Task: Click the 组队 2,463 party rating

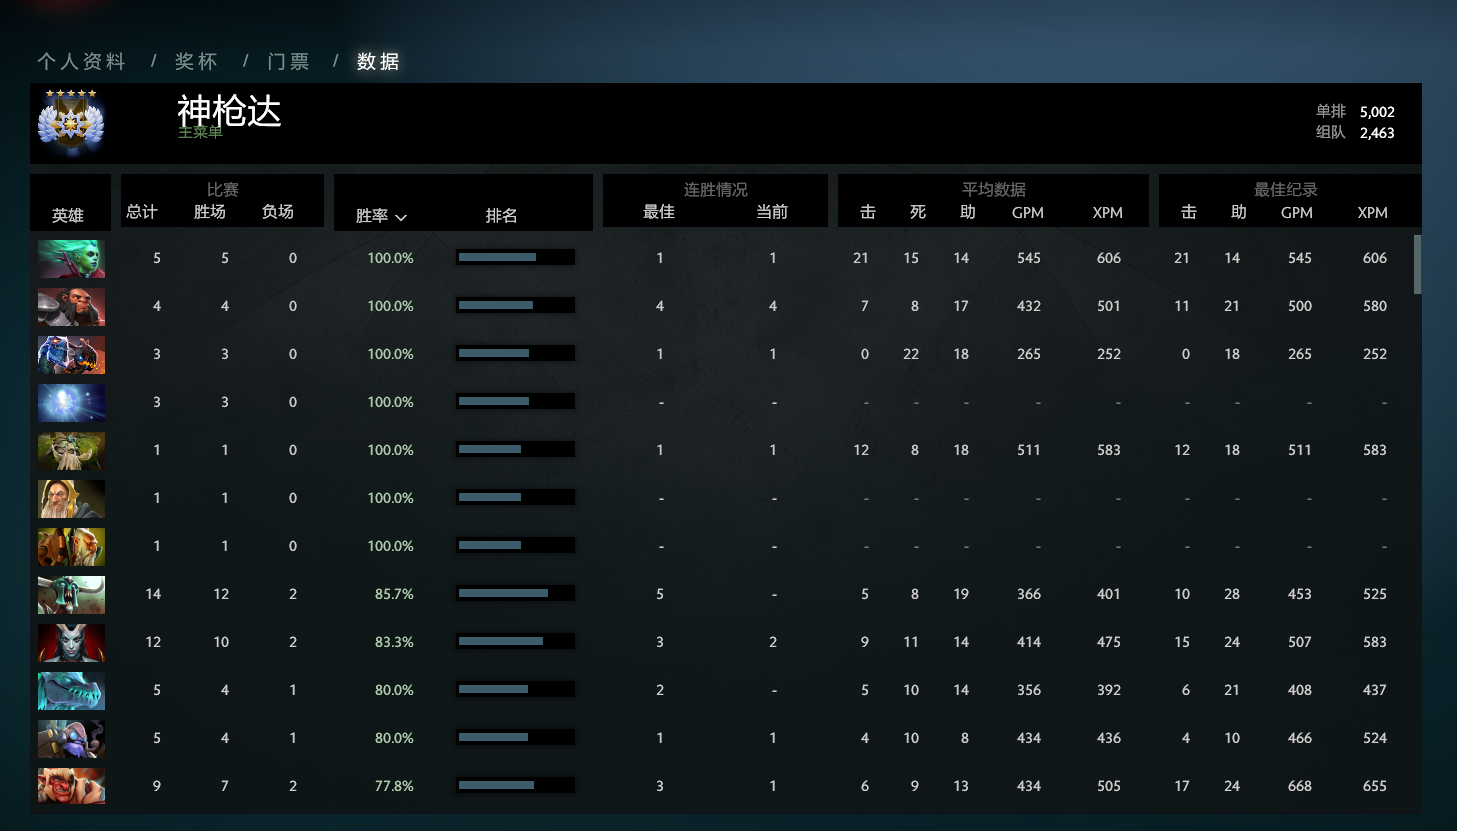Action: tap(1355, 133)
